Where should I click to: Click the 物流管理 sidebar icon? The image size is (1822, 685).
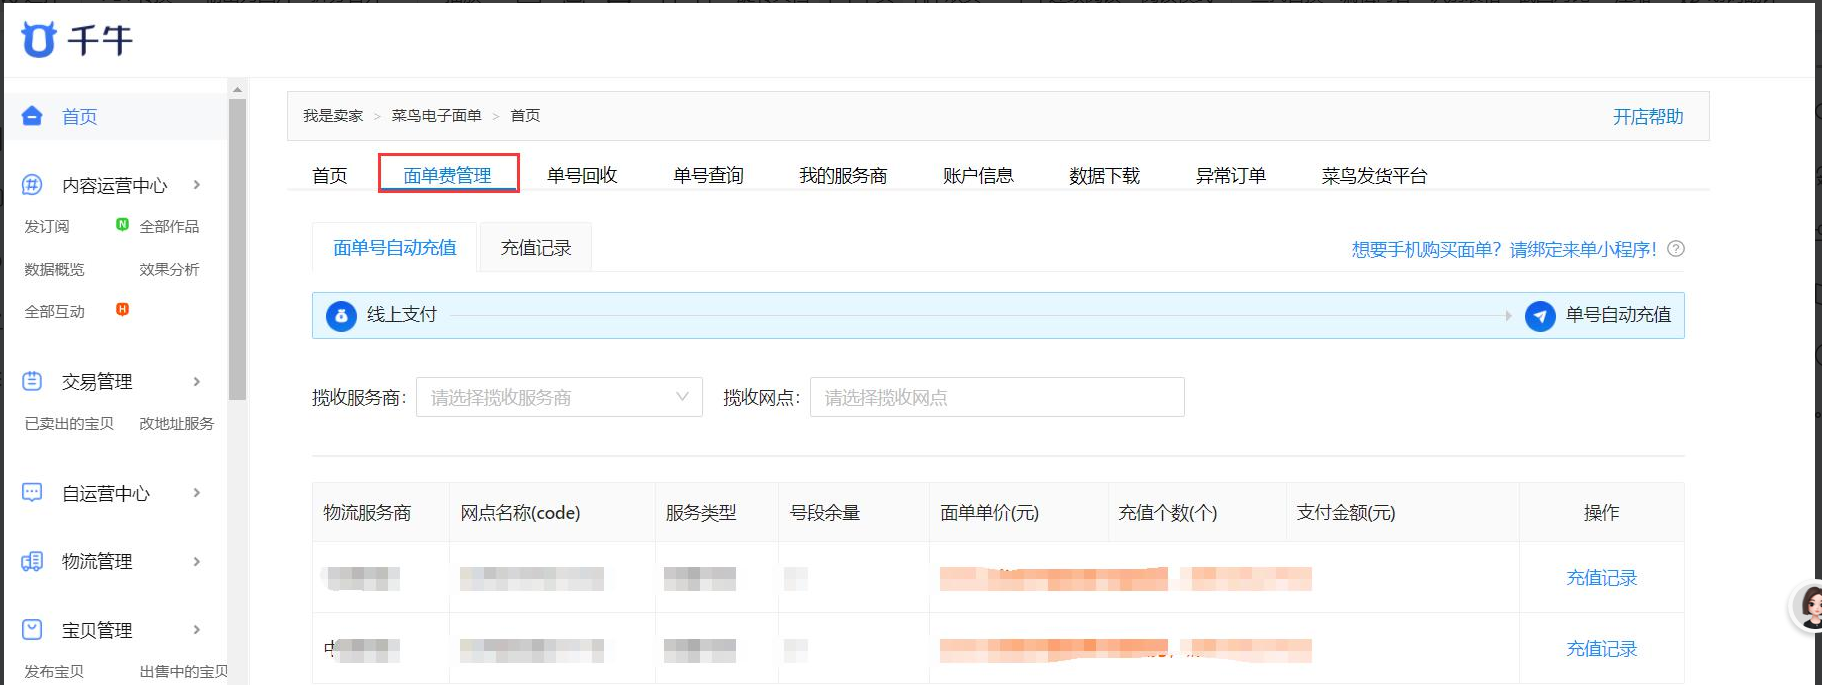pyautogui.click(x=32, y=561)
